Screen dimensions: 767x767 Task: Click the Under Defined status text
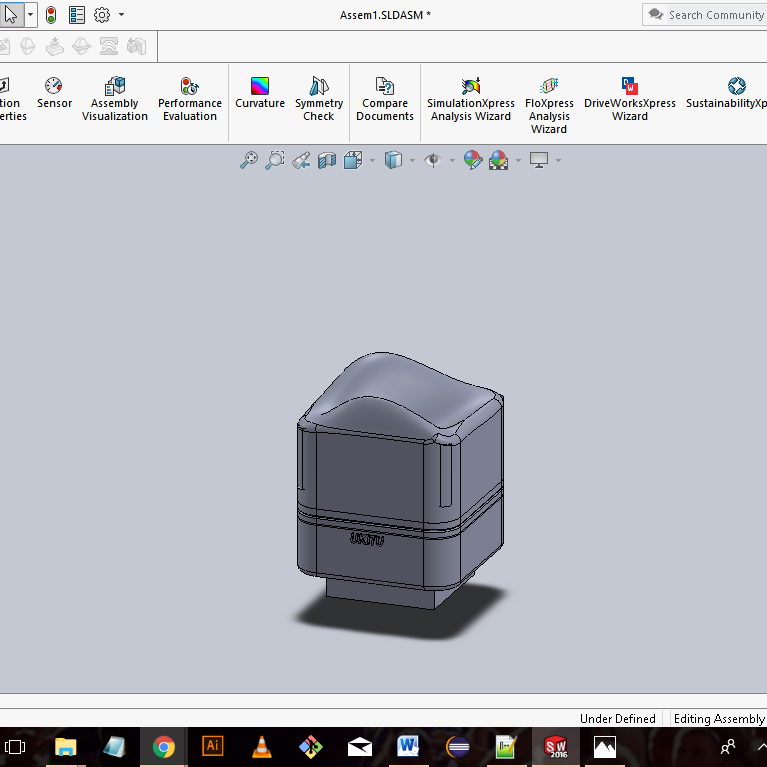click(617, 719)
